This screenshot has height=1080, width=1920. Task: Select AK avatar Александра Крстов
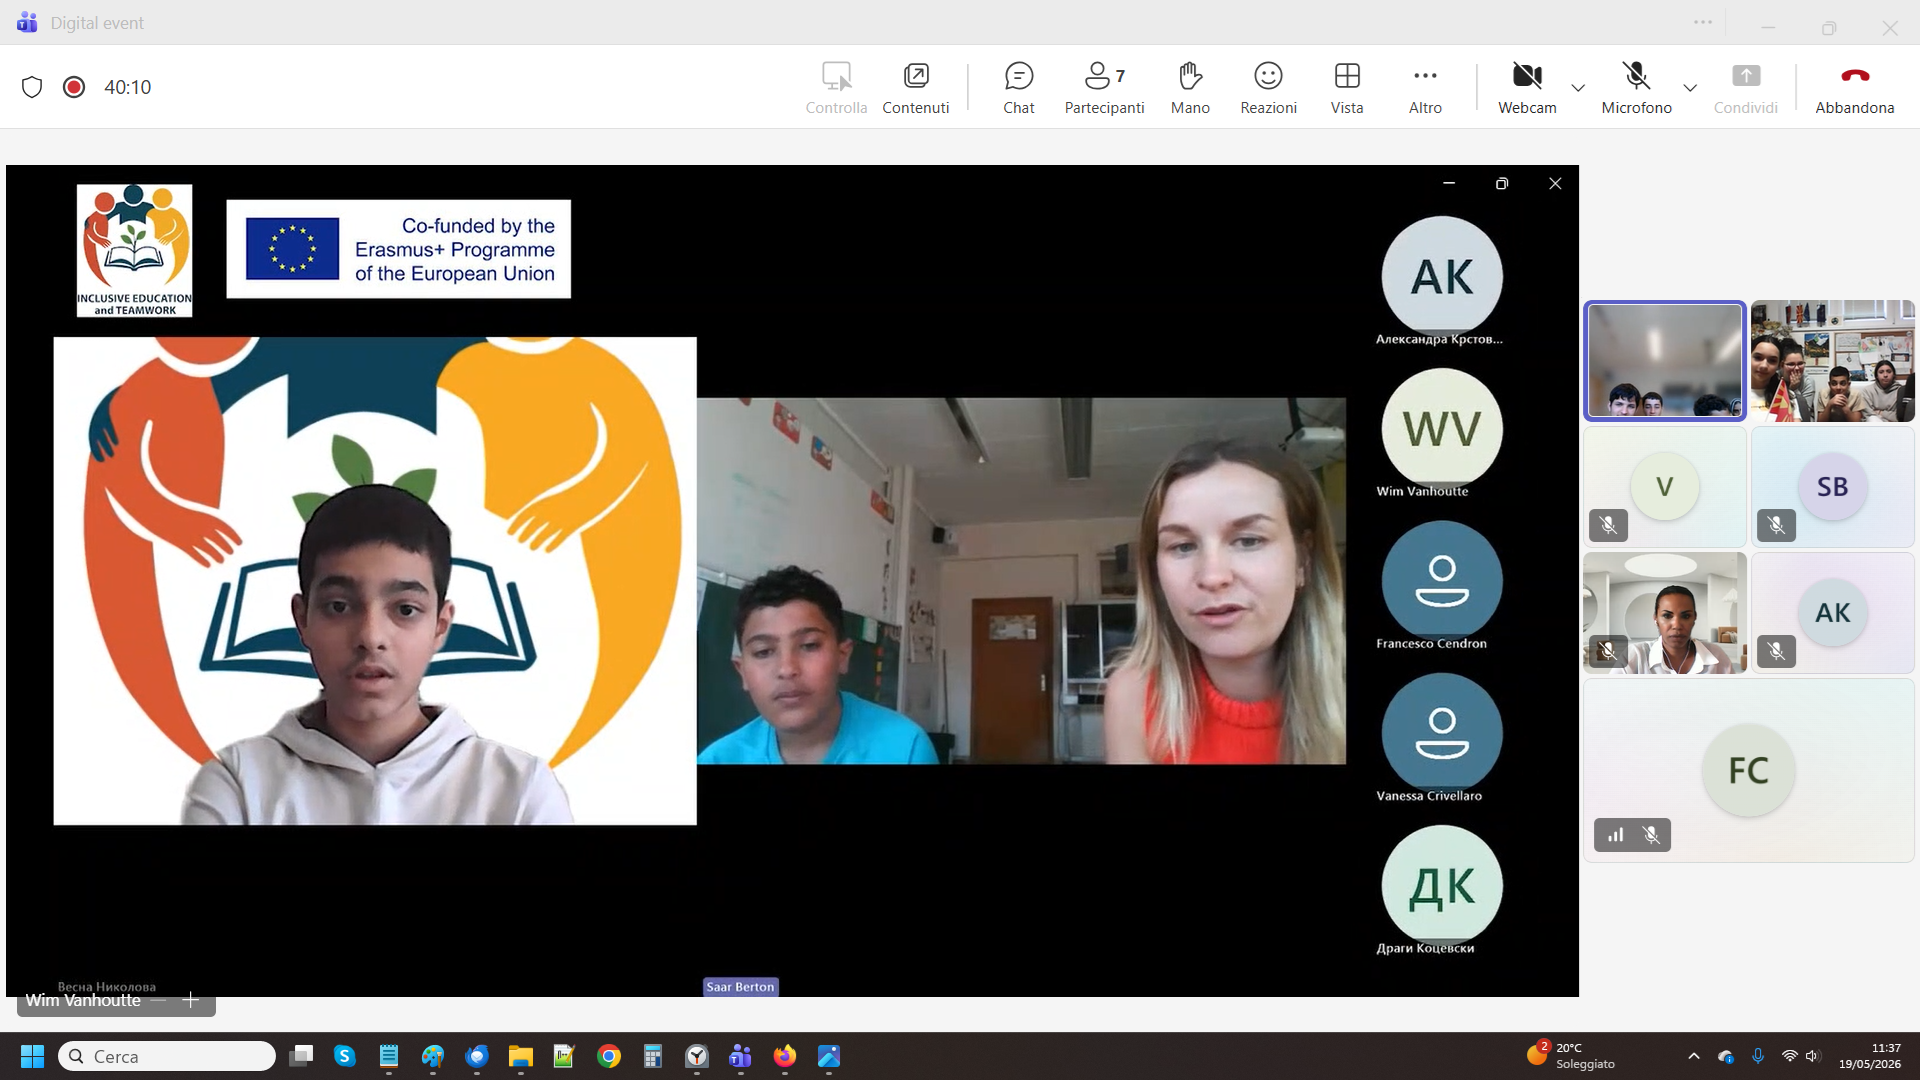pos(1441,276)
